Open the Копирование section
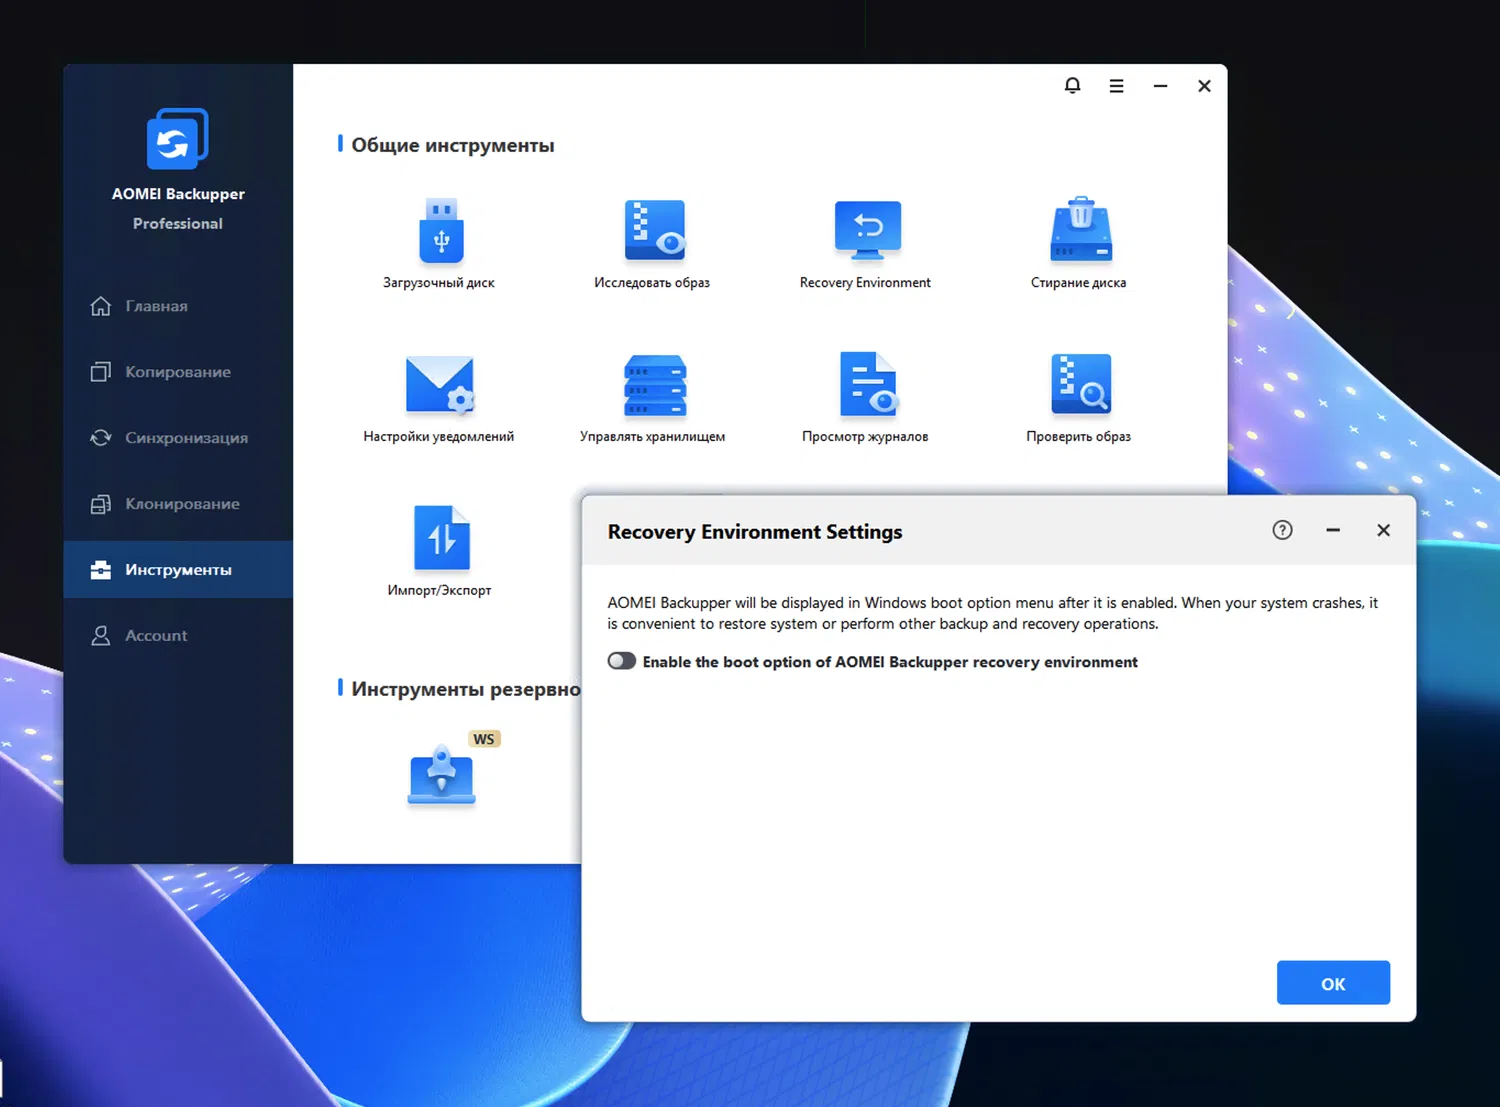Image resolution: width=1500 pixels, height=1107 pixels. click(x=178, y=372)
